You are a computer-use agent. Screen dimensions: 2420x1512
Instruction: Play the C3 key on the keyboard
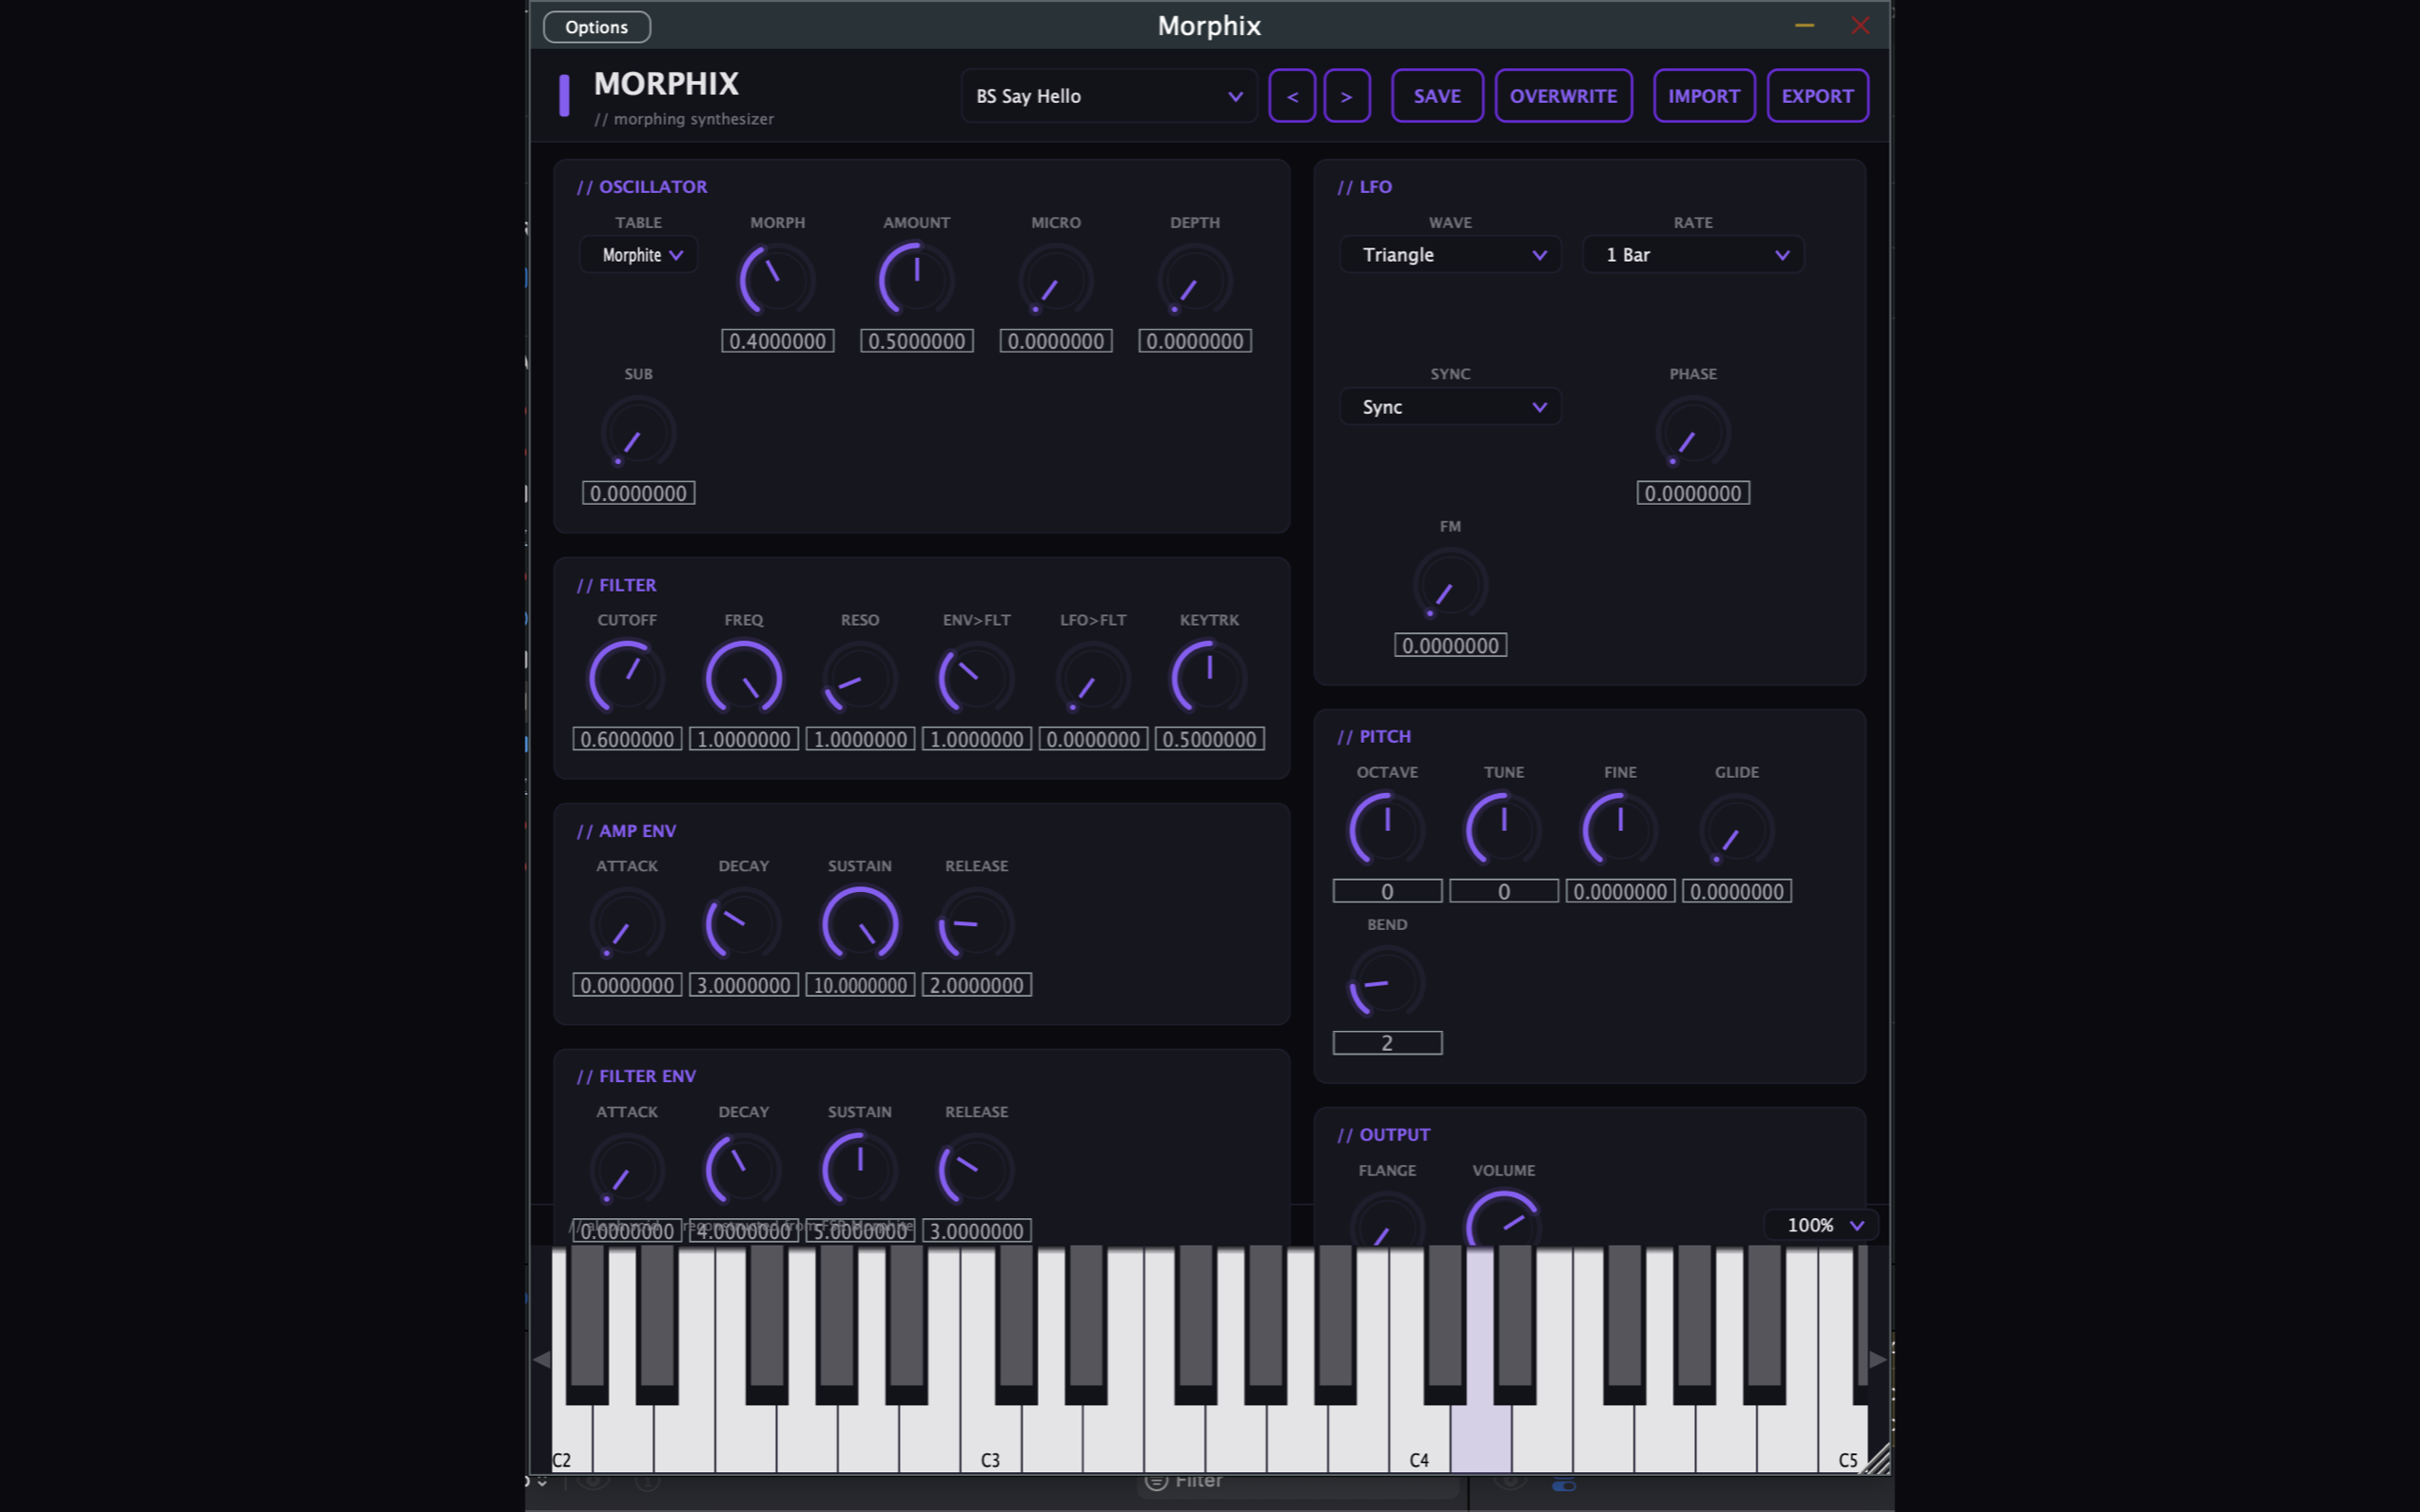click(991, 1440)
